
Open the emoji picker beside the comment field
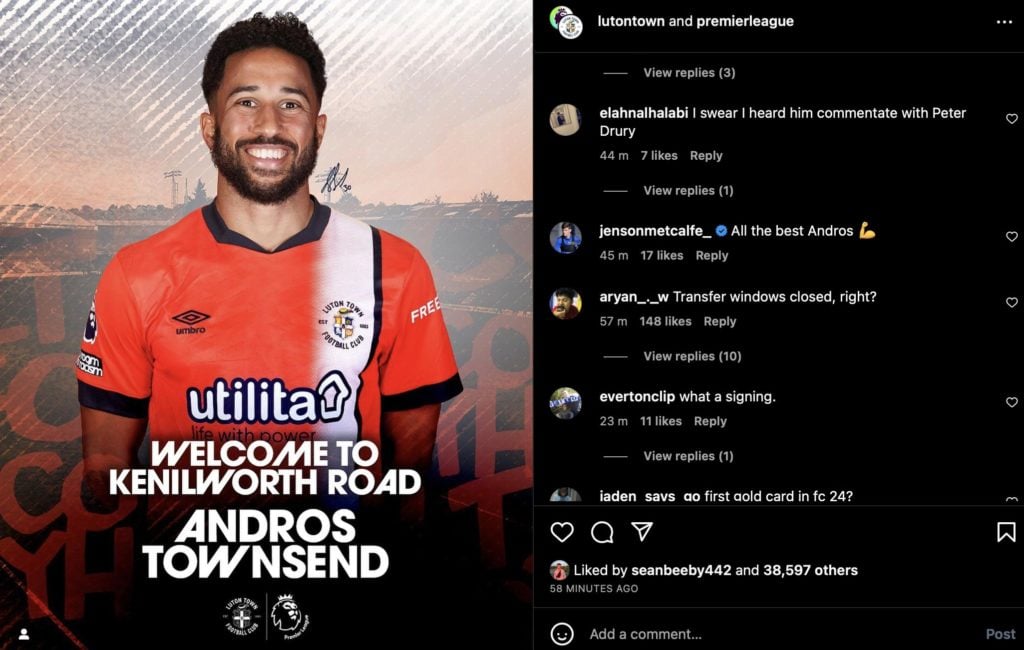(x=562, y=634)
